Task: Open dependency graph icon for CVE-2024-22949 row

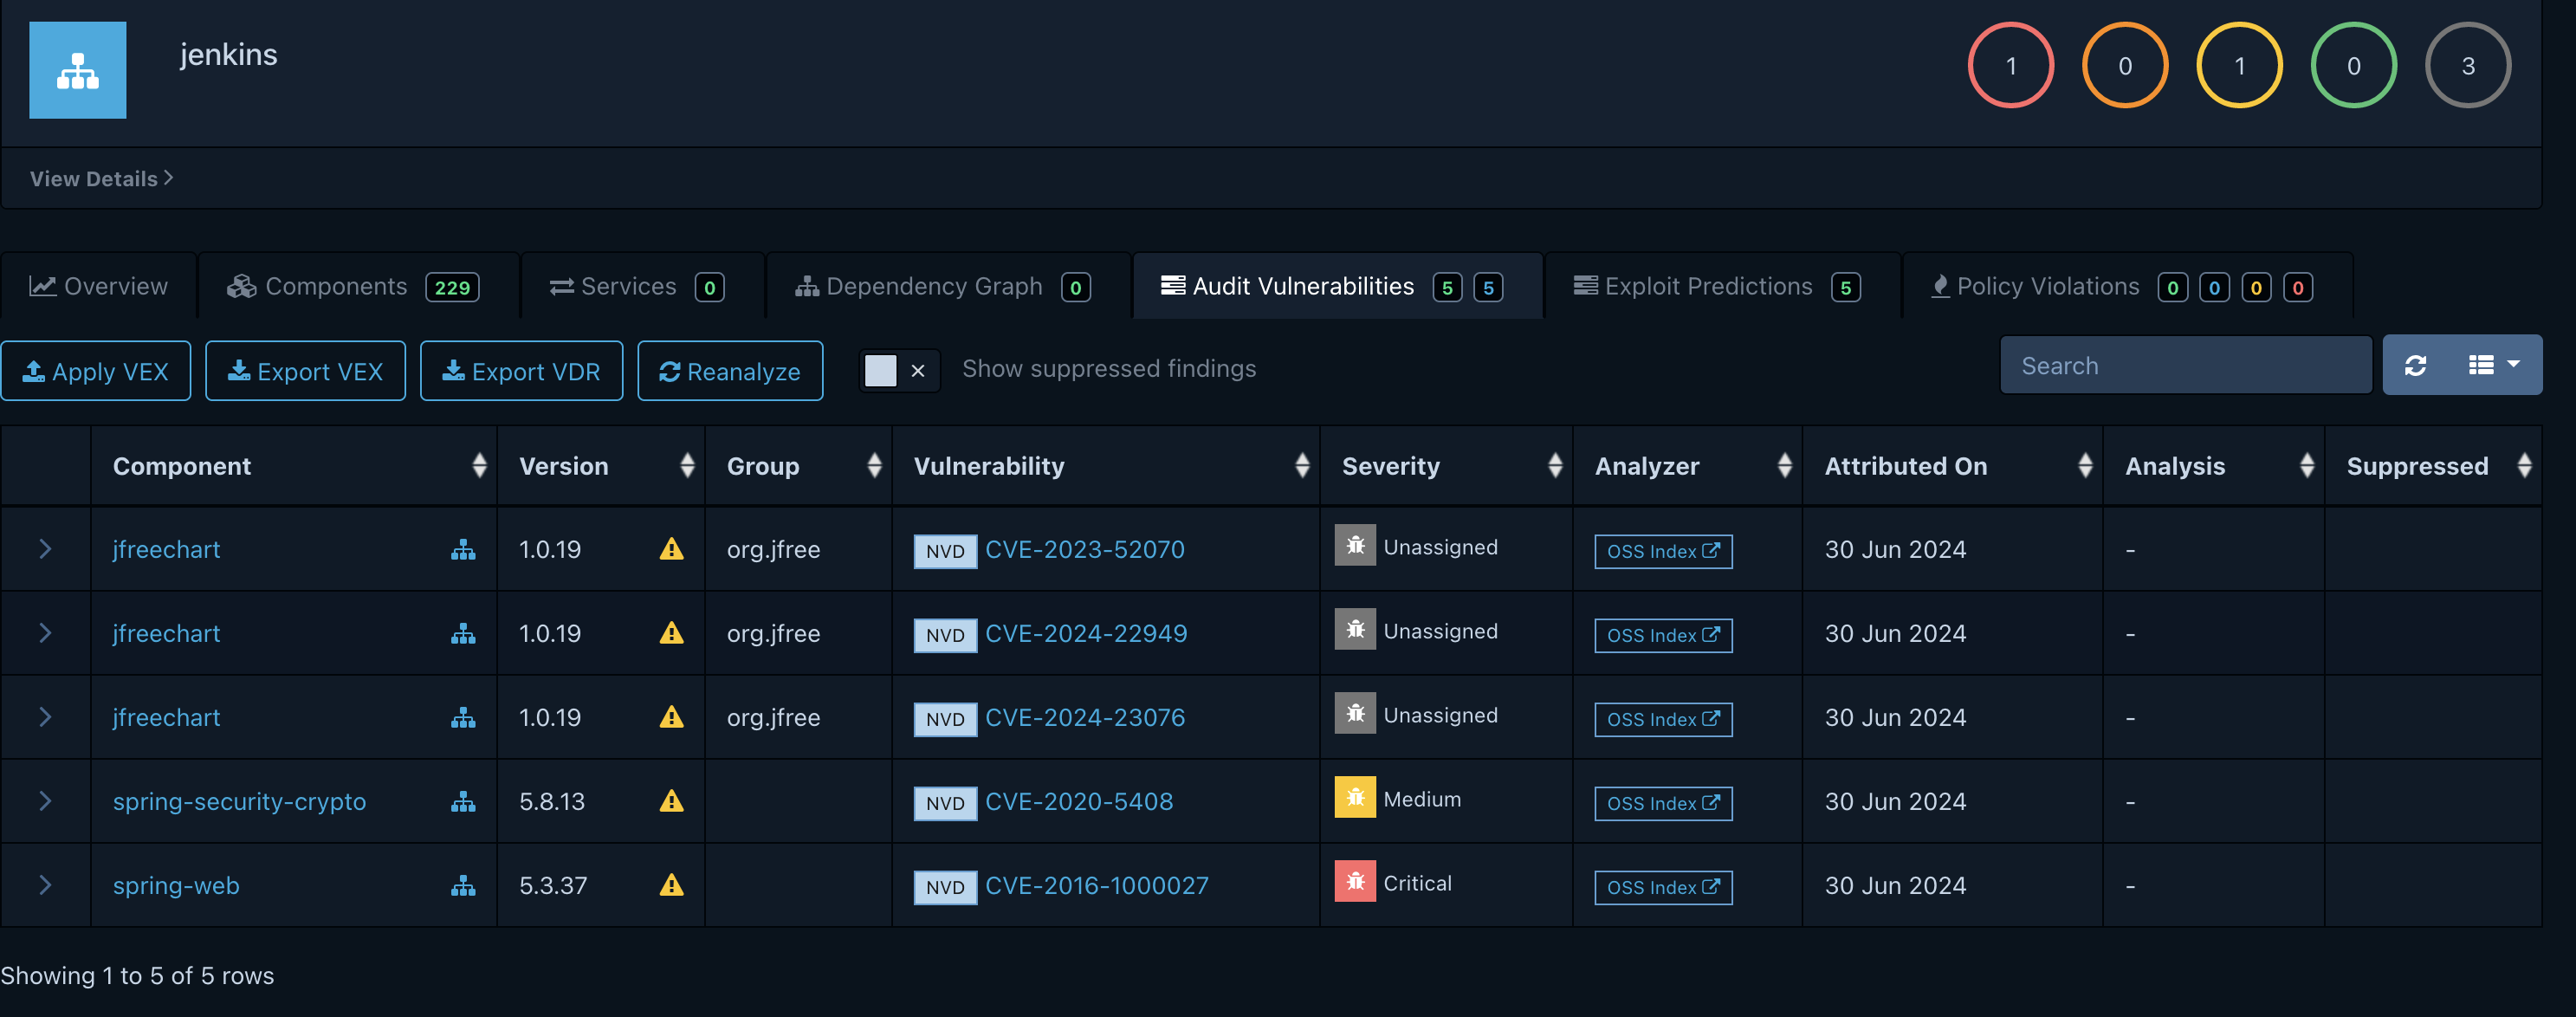Action: (463, 634)
